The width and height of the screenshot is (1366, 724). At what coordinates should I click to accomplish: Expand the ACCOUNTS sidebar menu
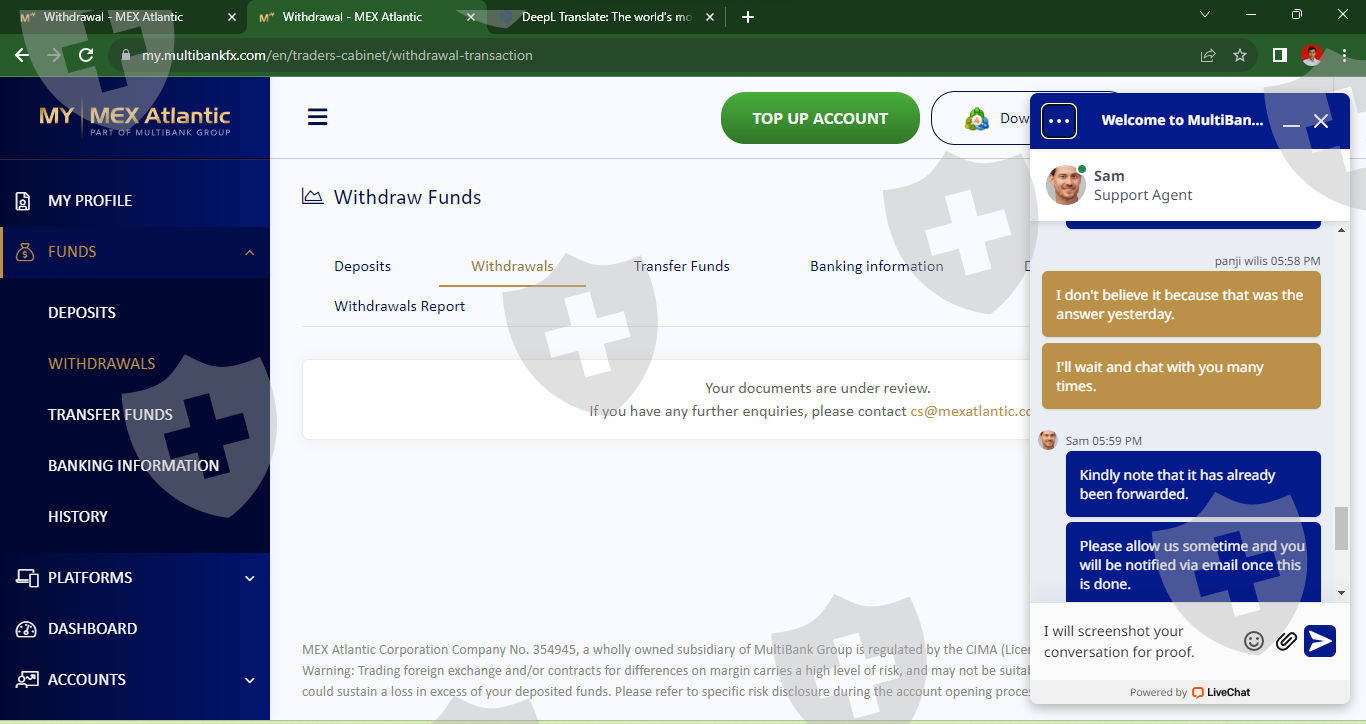[x=249, y=680]
